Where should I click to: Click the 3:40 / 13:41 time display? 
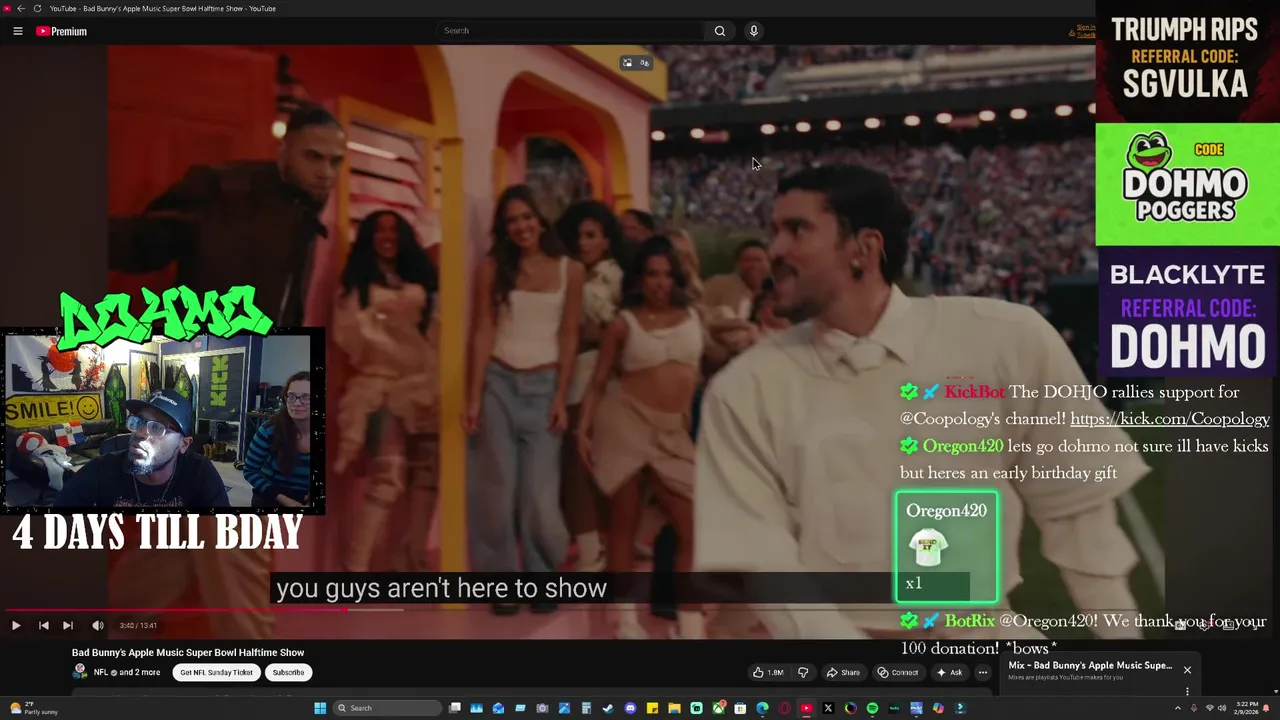137,625
